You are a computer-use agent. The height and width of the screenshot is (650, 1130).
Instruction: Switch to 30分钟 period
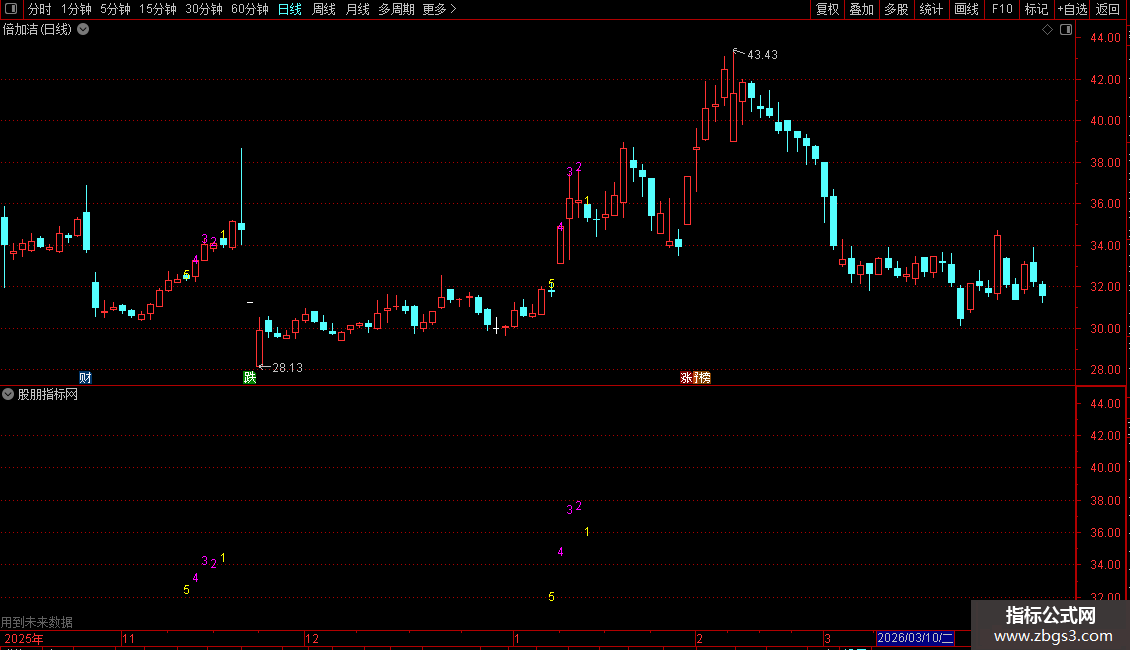[204, 9]
